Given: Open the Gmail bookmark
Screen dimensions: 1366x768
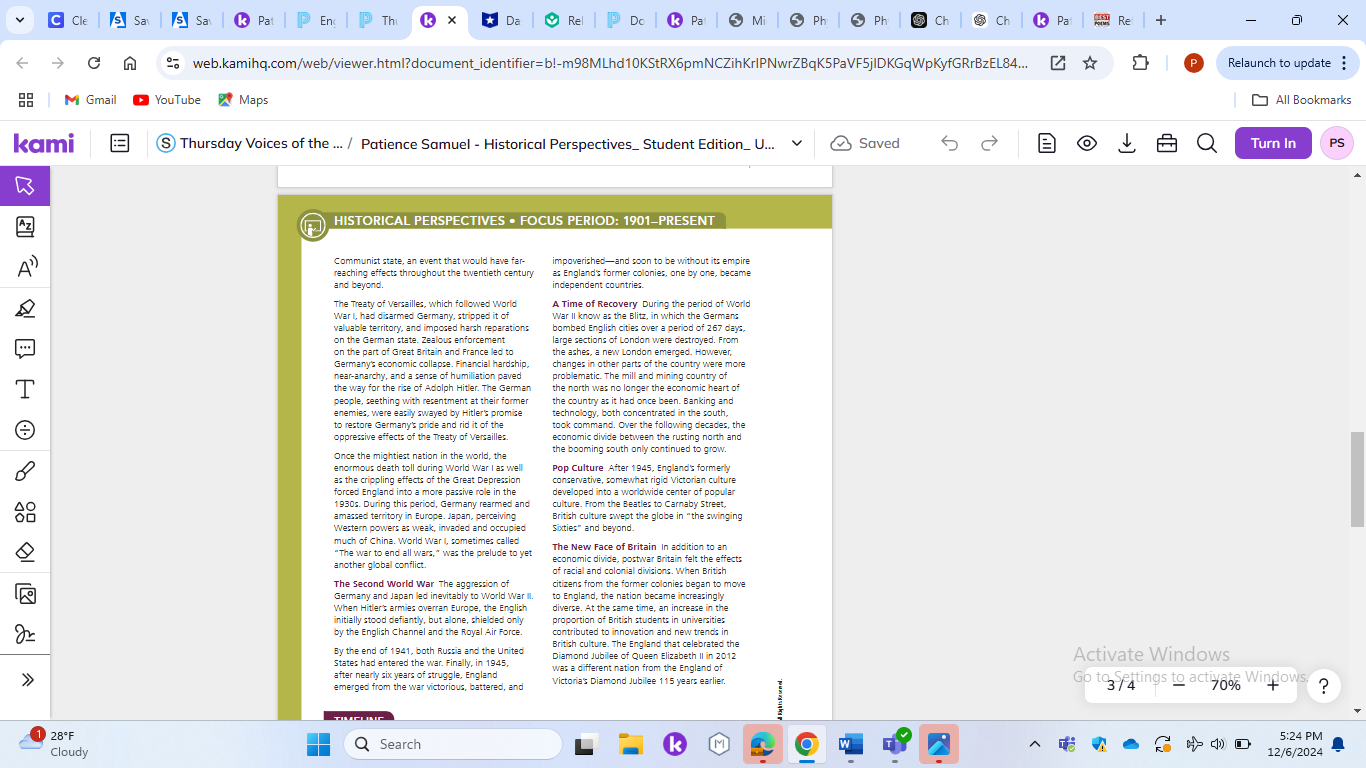Looking at the screenshot, I should click(90, 100).
